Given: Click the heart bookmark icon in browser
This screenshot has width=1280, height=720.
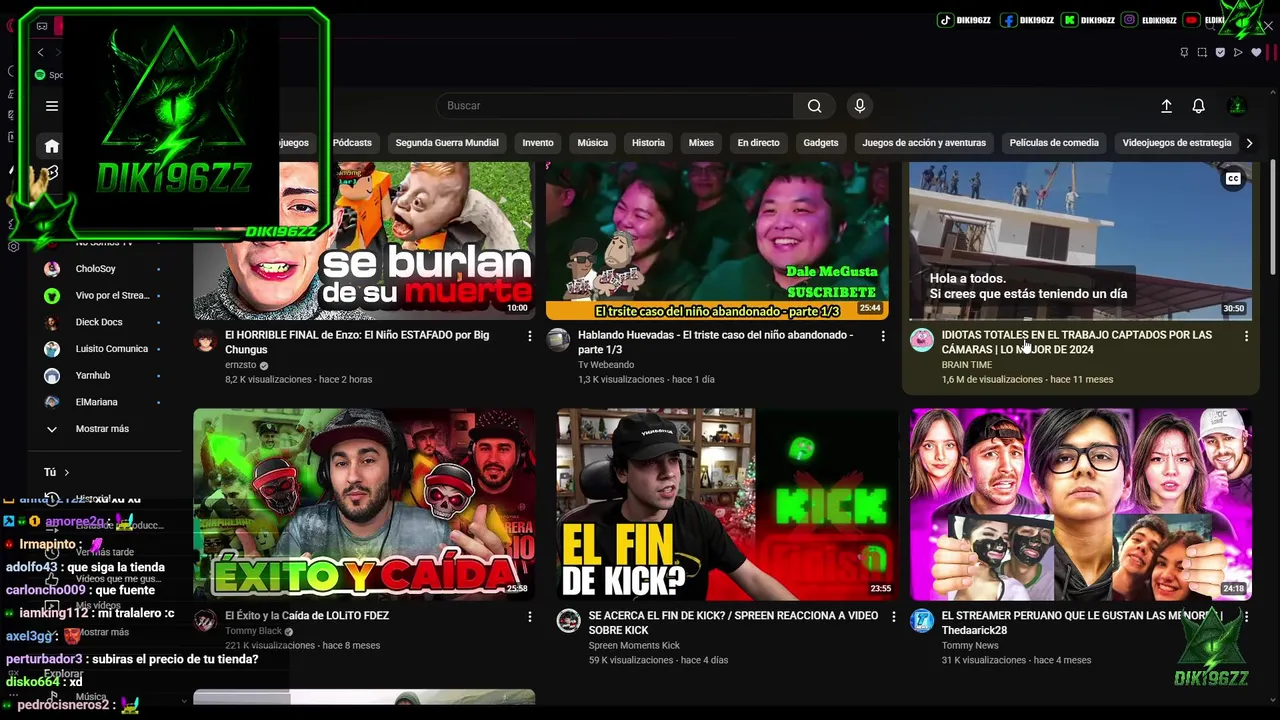Looking at the screenshot, I should tap(1256, 52).
